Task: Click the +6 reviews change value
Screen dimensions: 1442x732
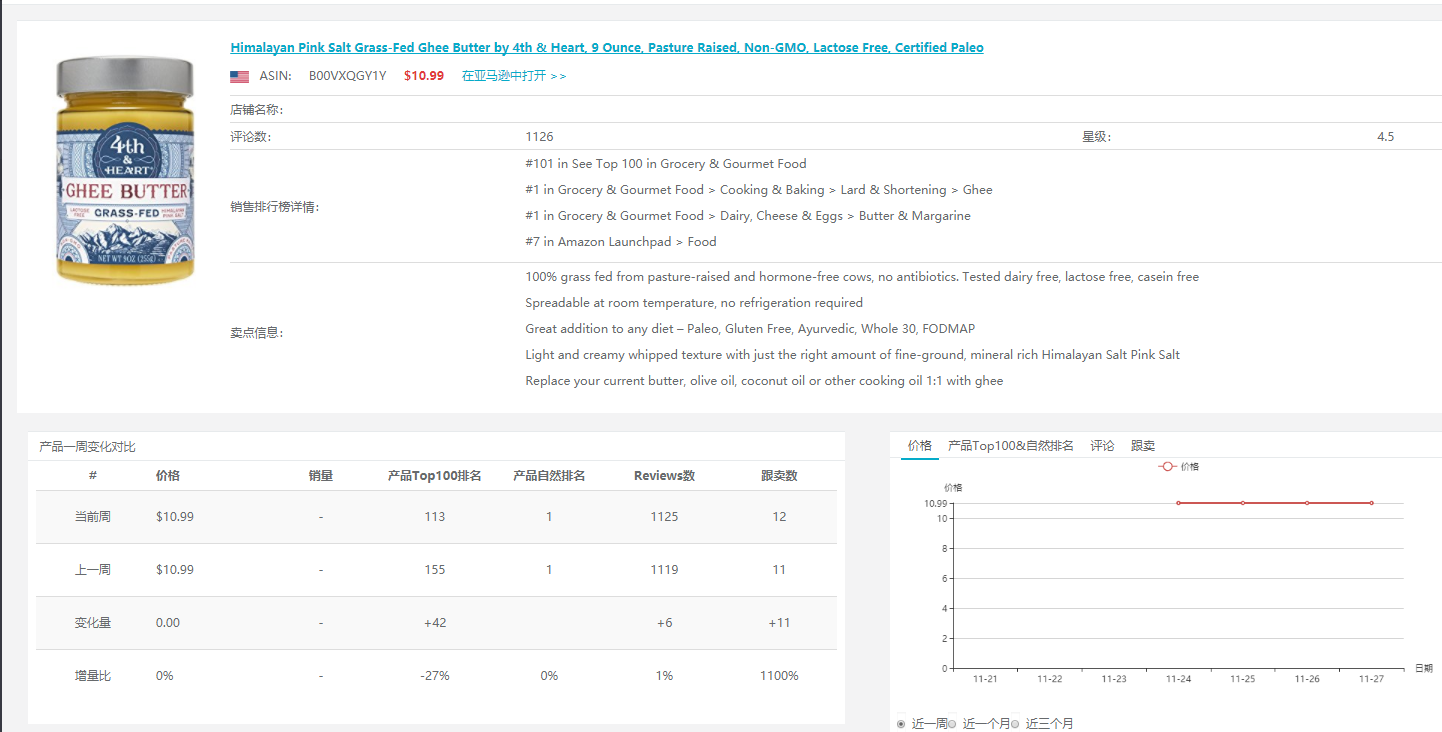Action: [x=664, y=623]
